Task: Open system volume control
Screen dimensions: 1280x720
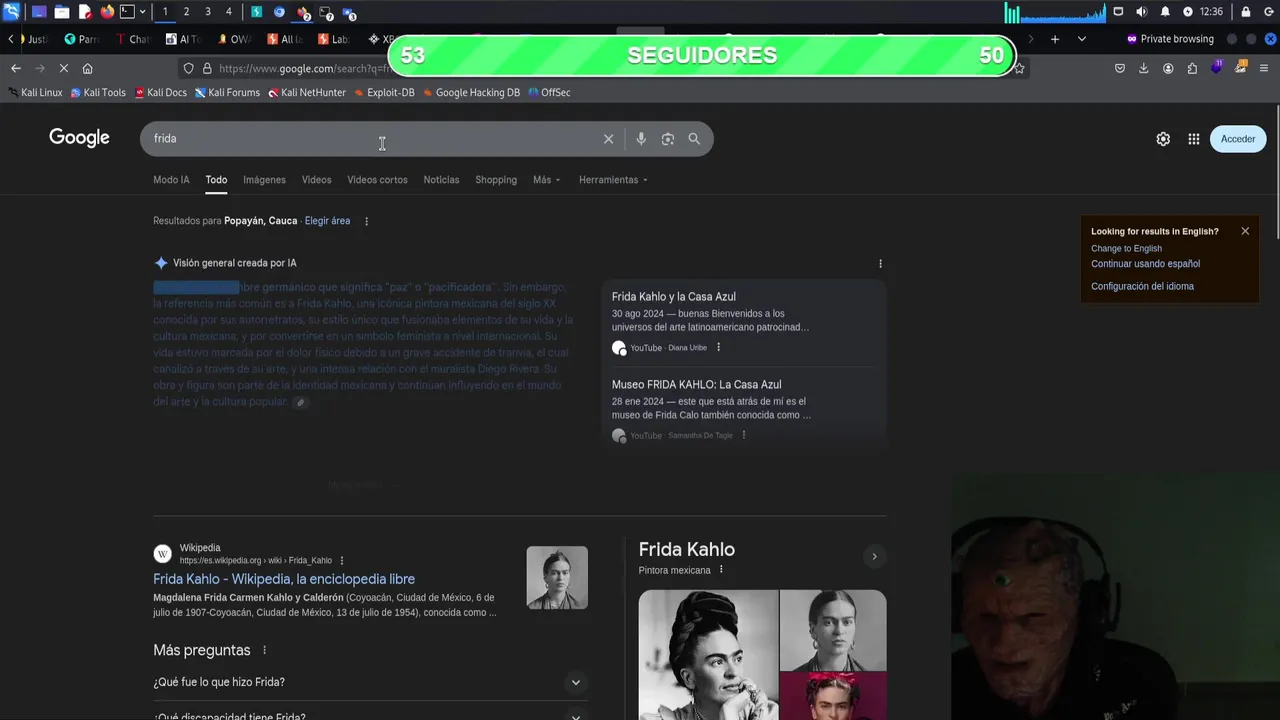Action: 1142,12
